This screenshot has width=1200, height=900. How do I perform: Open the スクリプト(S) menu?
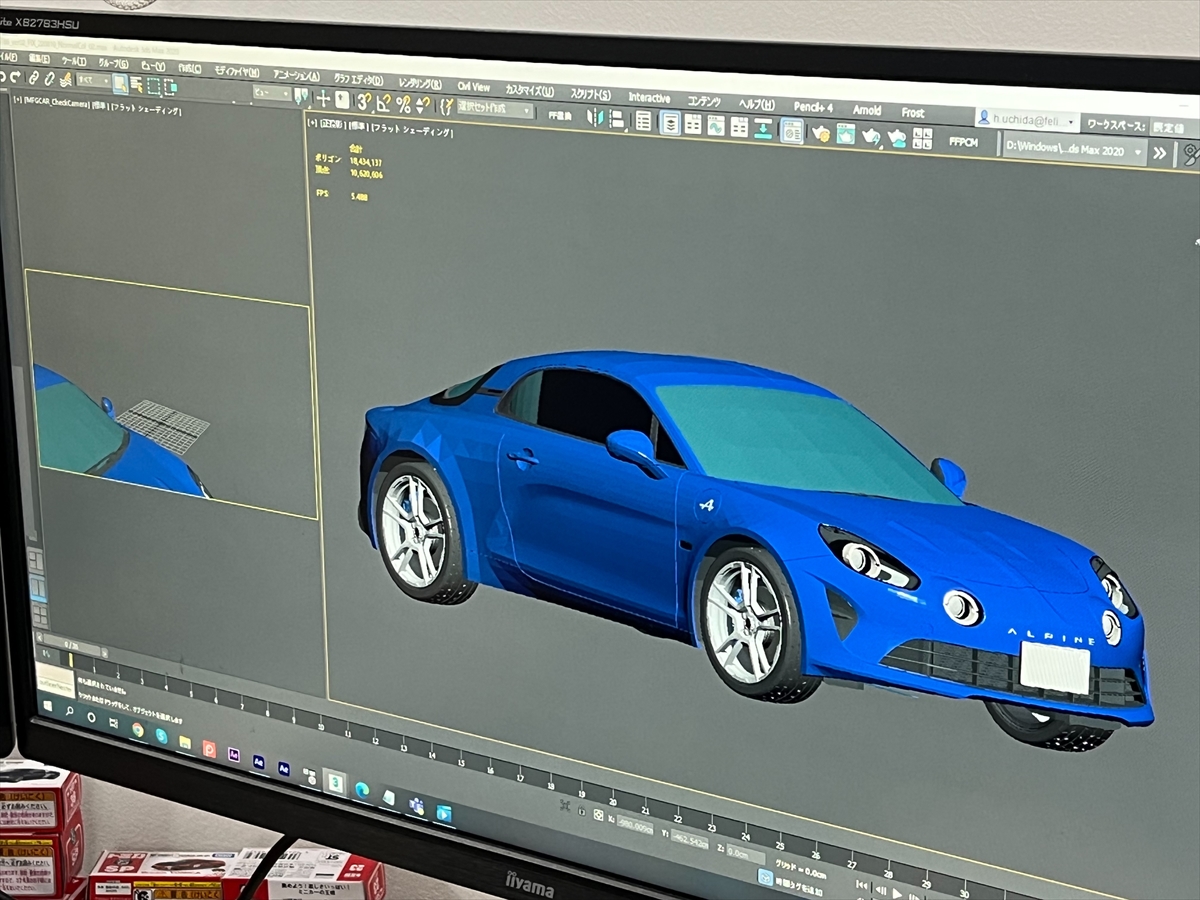592,95
